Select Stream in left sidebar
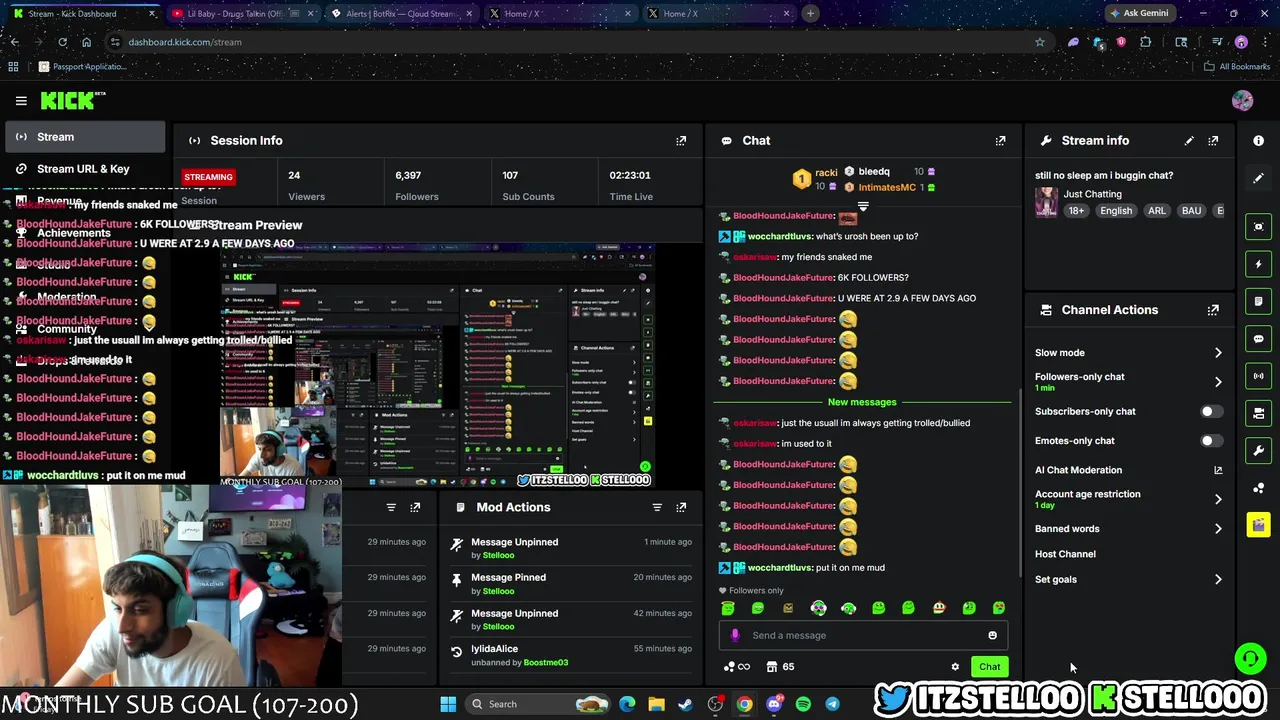The width and height of the screenshot is (1280, 720). point(85,137)
